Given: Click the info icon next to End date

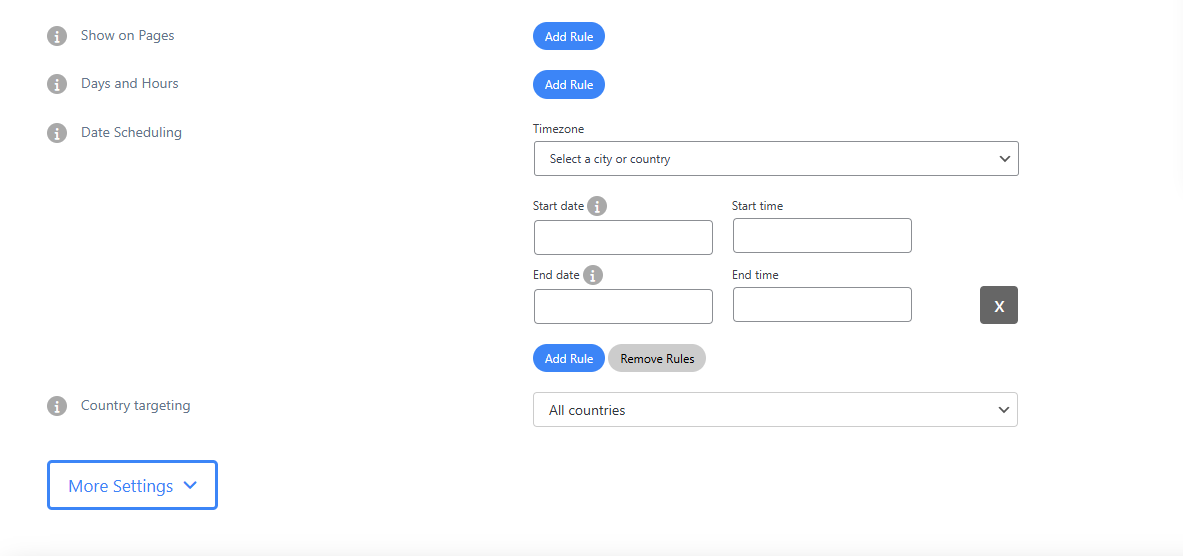Looking at the screenshot, I should click(x=593, y=275).
